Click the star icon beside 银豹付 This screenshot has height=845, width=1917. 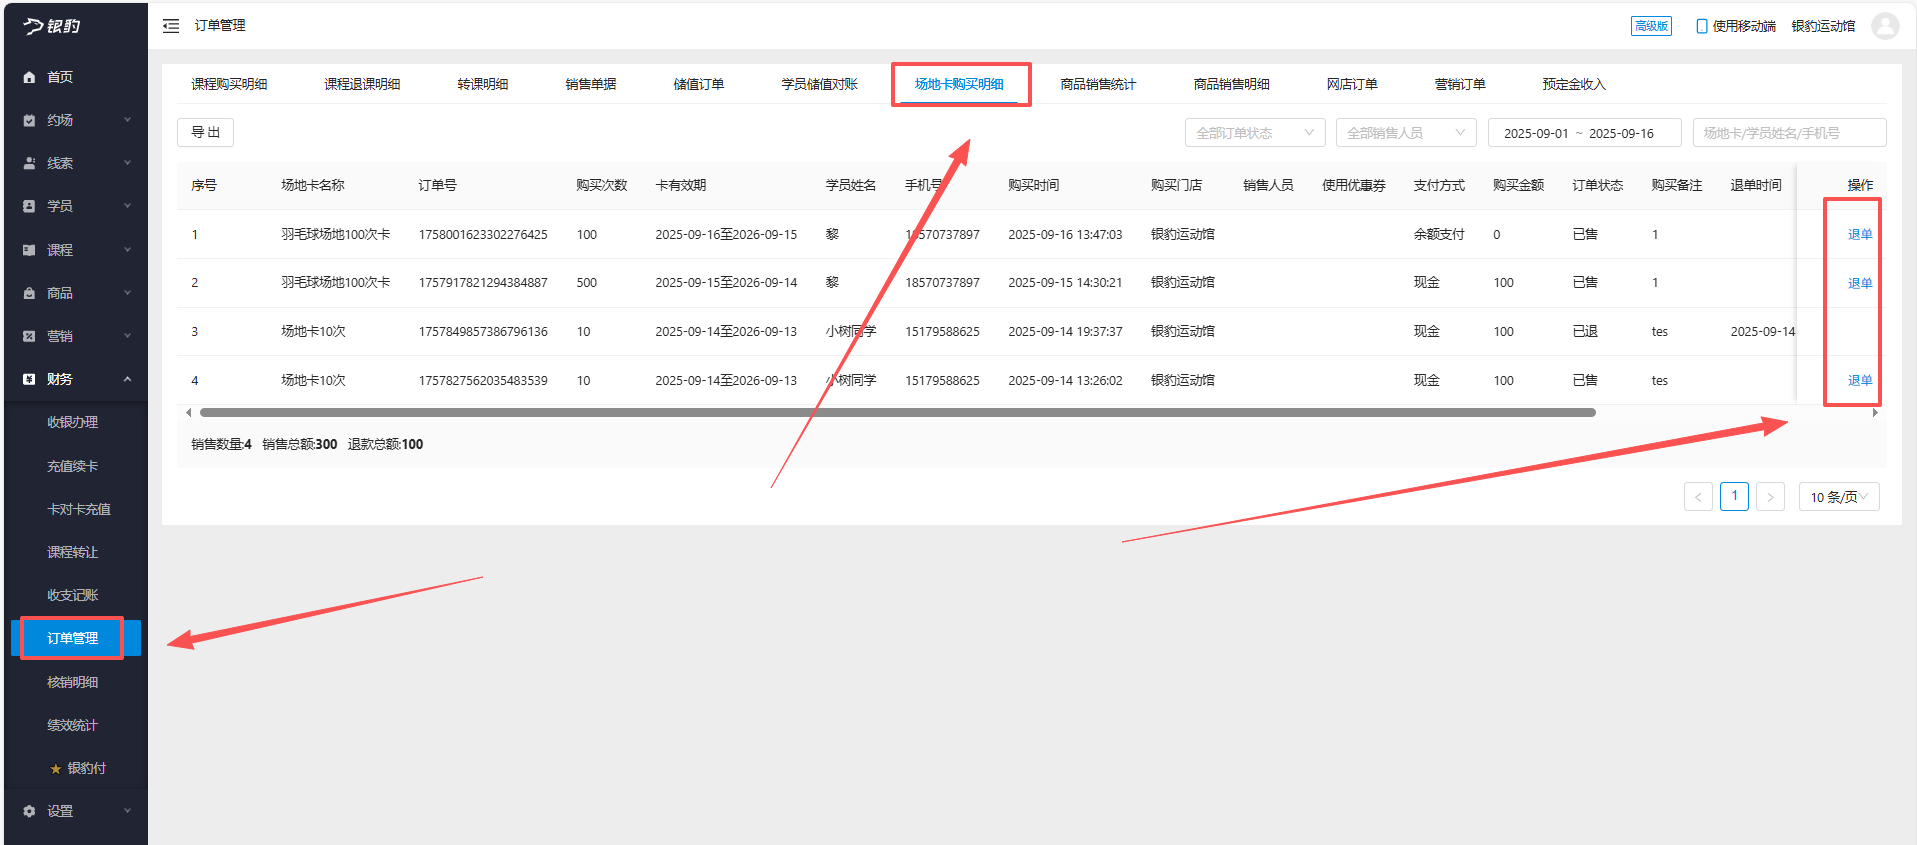coord(55,769)
